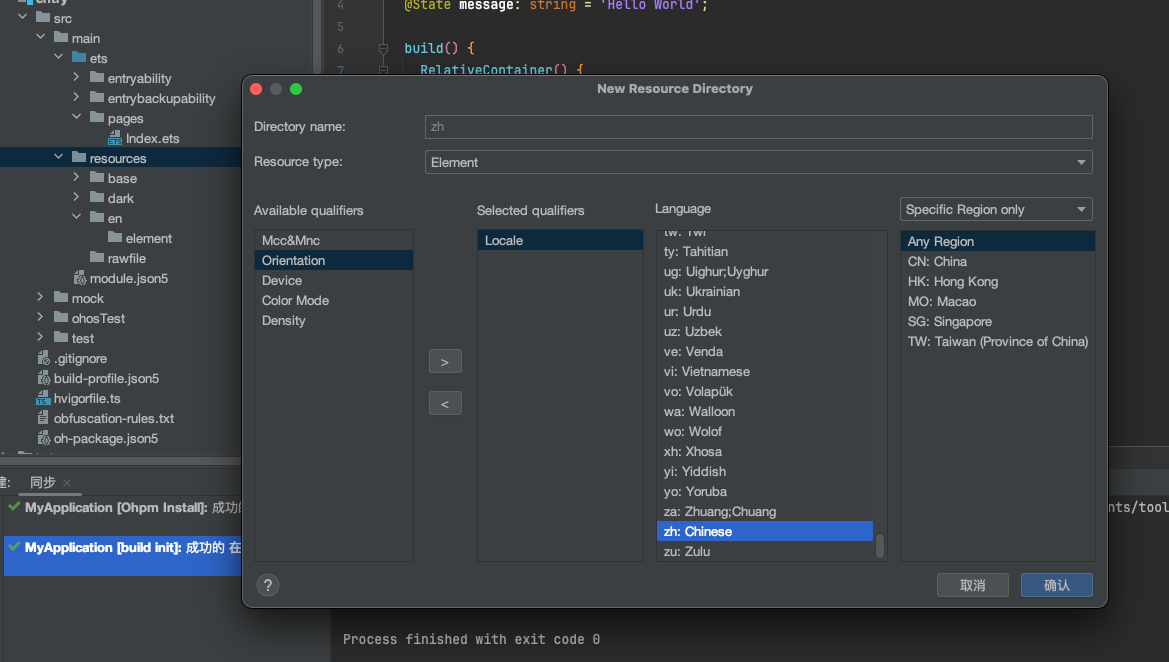
Task: Click the Directory name input field
Action: [758, 127]
